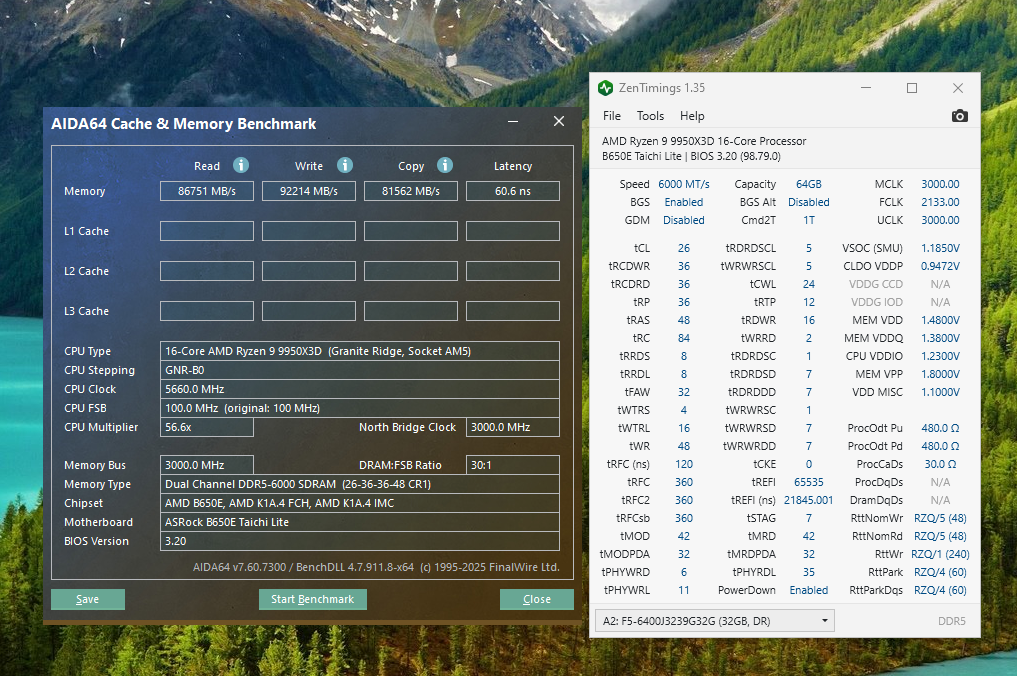Click the tRC 84 value

click(x=684, y=339)
